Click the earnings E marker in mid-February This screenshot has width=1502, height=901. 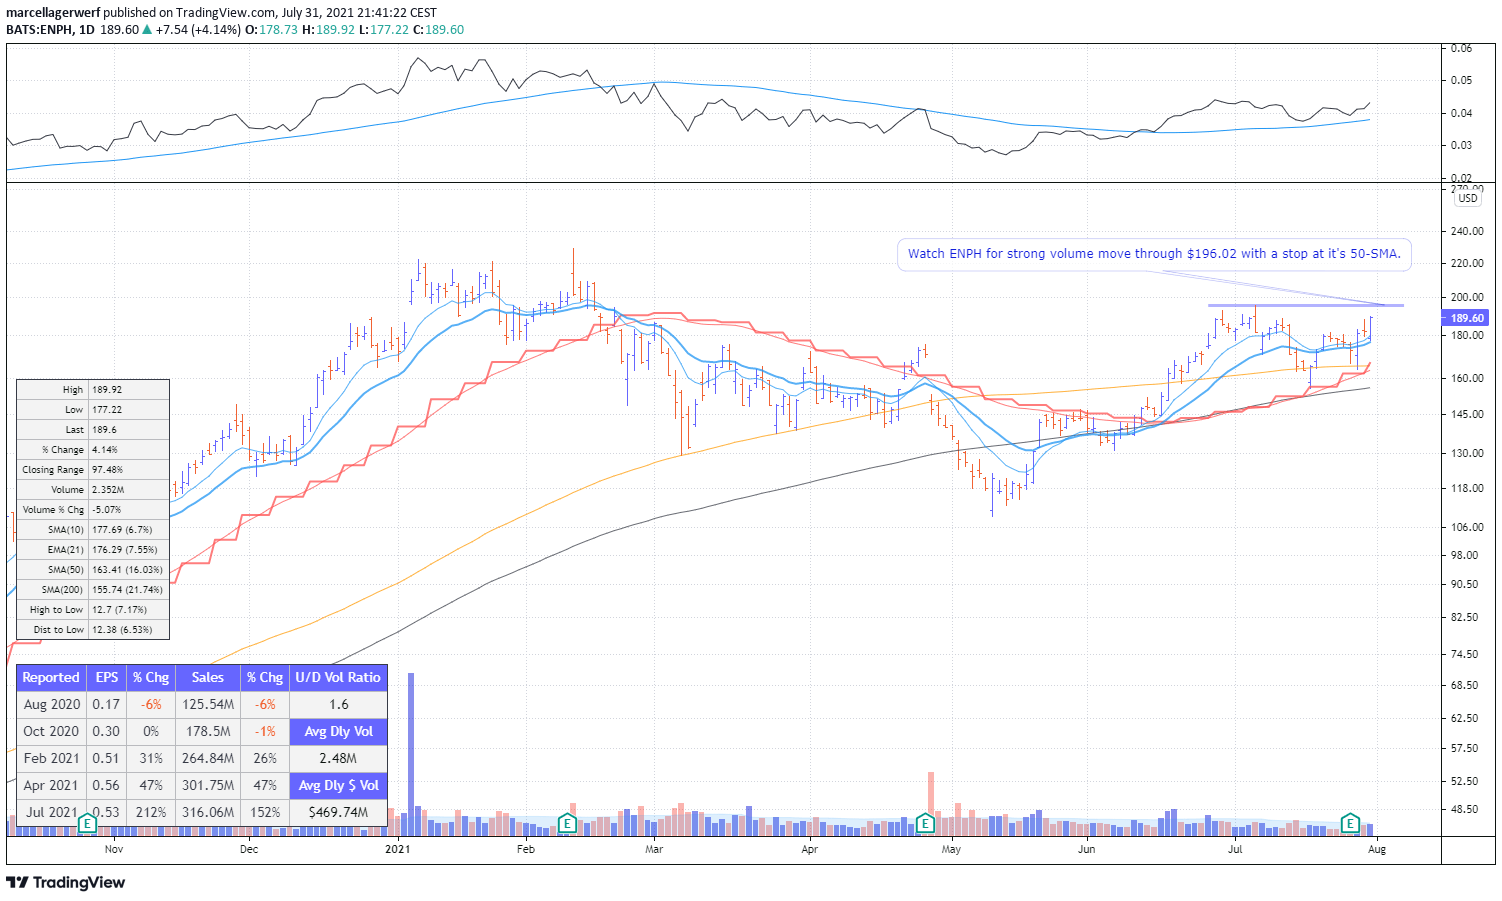click(x=567, y=824)
